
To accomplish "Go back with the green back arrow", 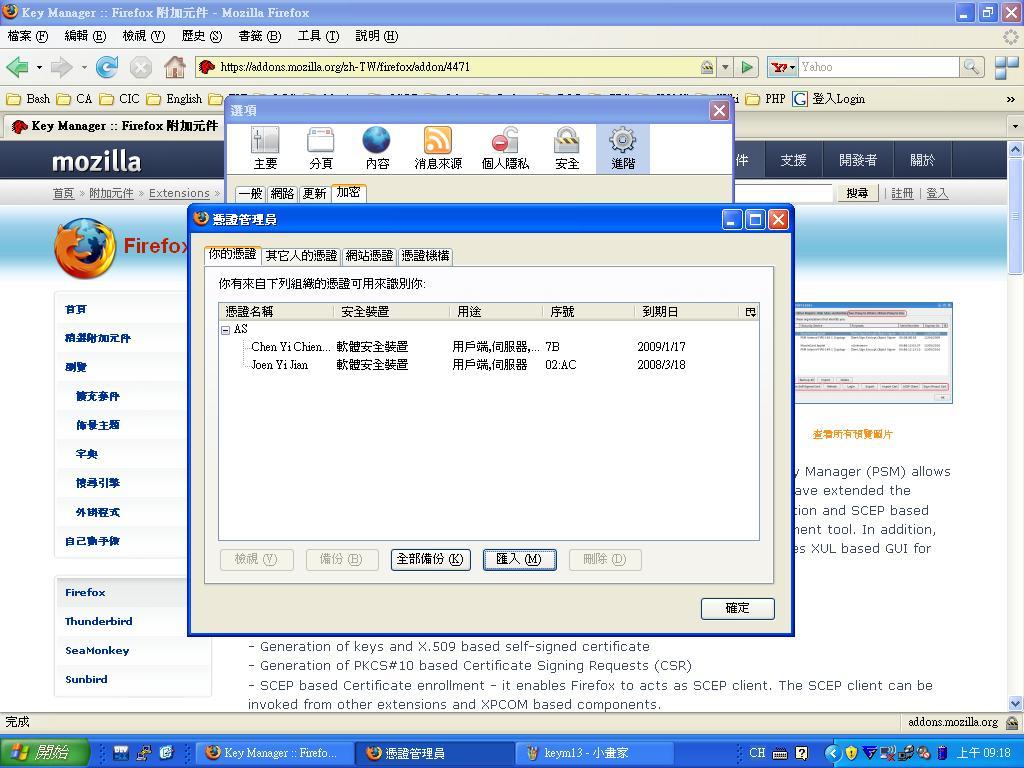I will [x=17, y=67].
